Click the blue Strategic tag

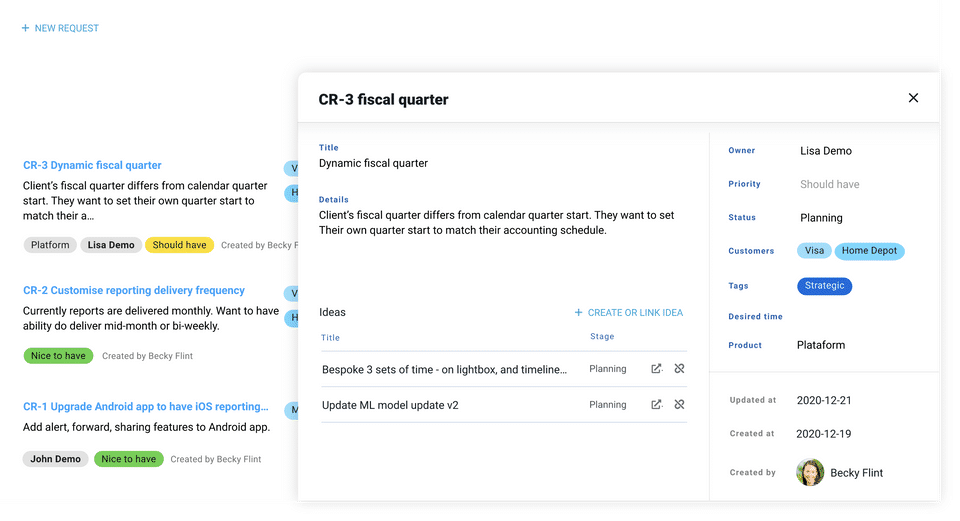pyautogui.click(x=824, y=286)
